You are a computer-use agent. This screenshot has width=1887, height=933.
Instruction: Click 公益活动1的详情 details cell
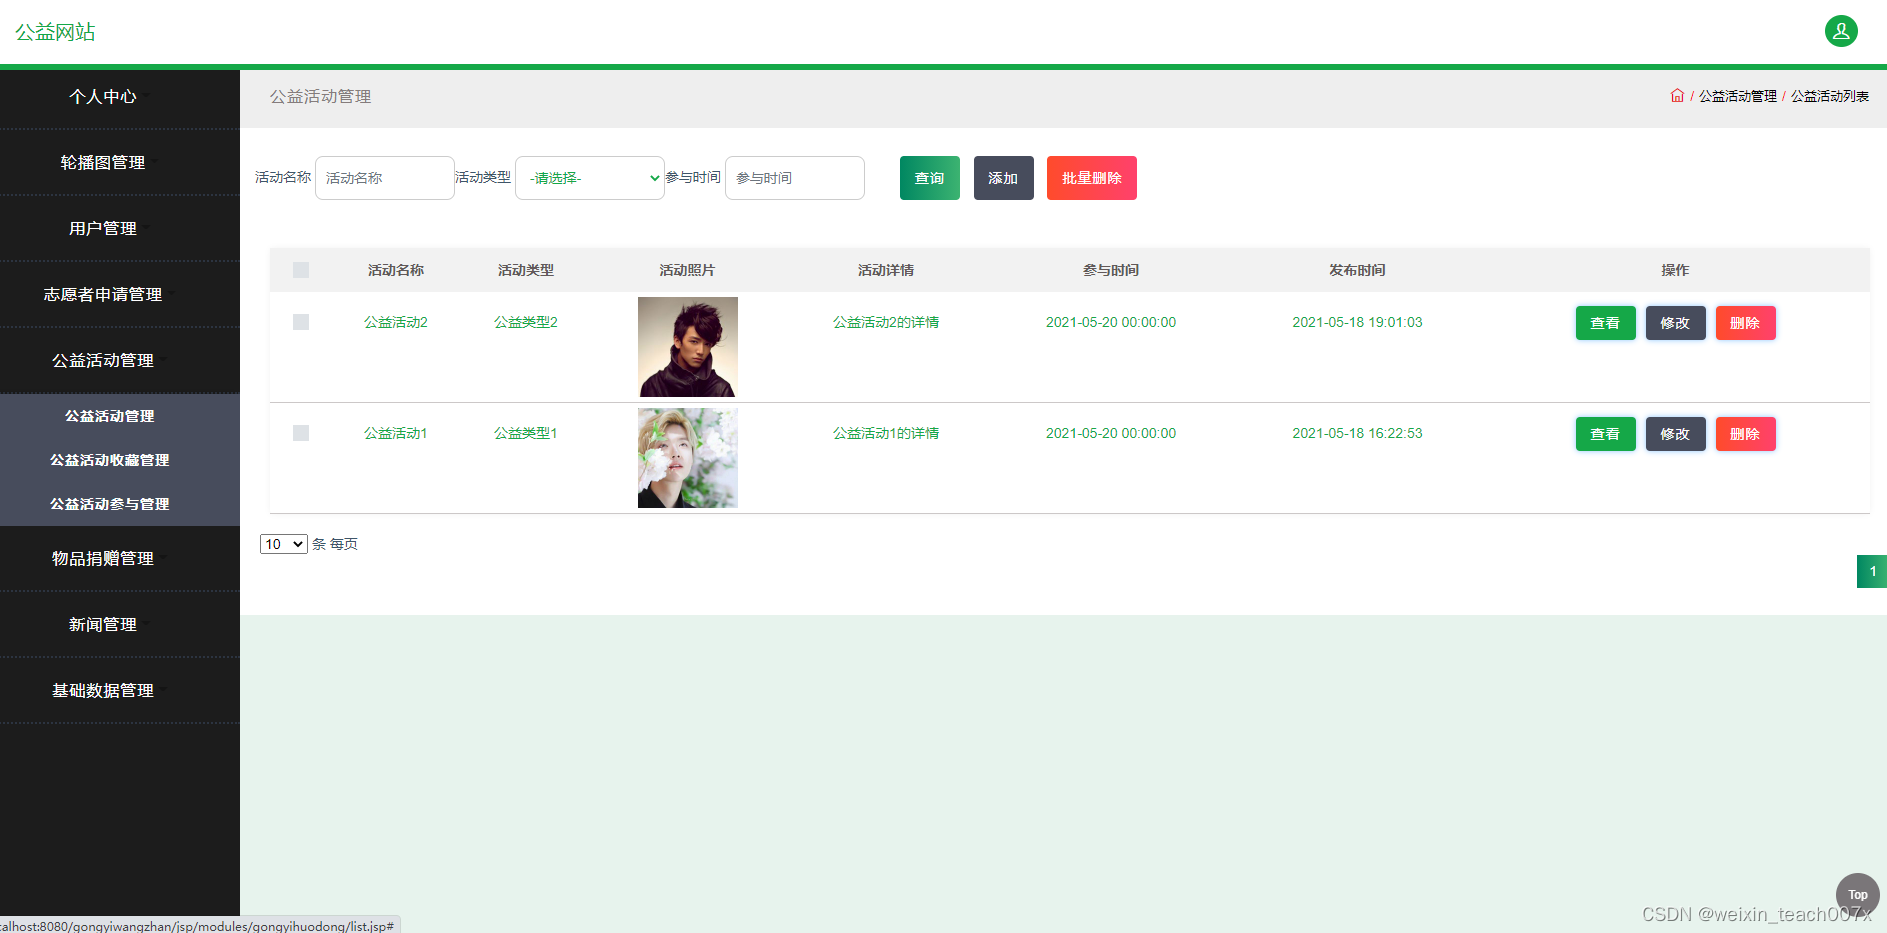click(886, 433)
